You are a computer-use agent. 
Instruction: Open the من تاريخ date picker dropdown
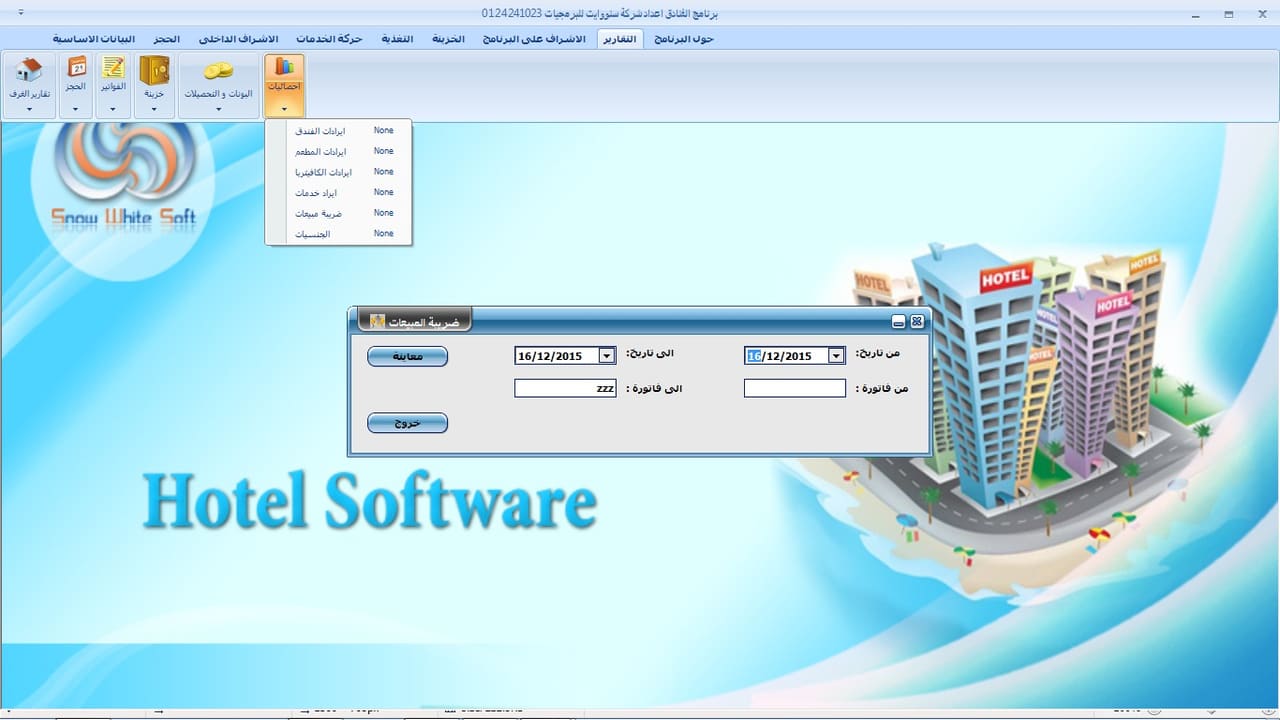coord(836,356)
